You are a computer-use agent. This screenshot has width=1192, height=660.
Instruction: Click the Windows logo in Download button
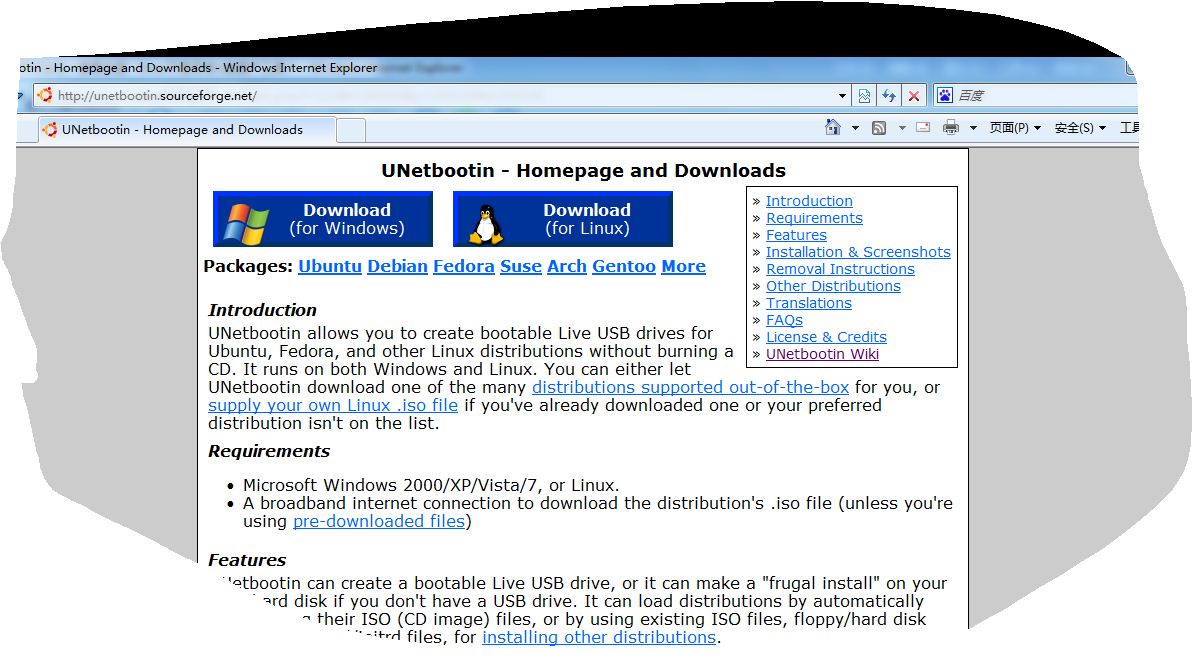pos(247,223)
